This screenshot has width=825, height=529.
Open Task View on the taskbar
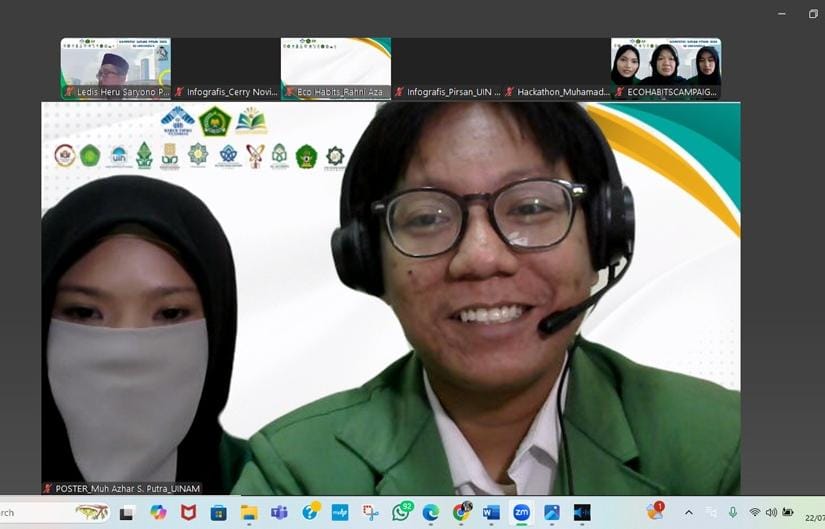click(127, 513)
